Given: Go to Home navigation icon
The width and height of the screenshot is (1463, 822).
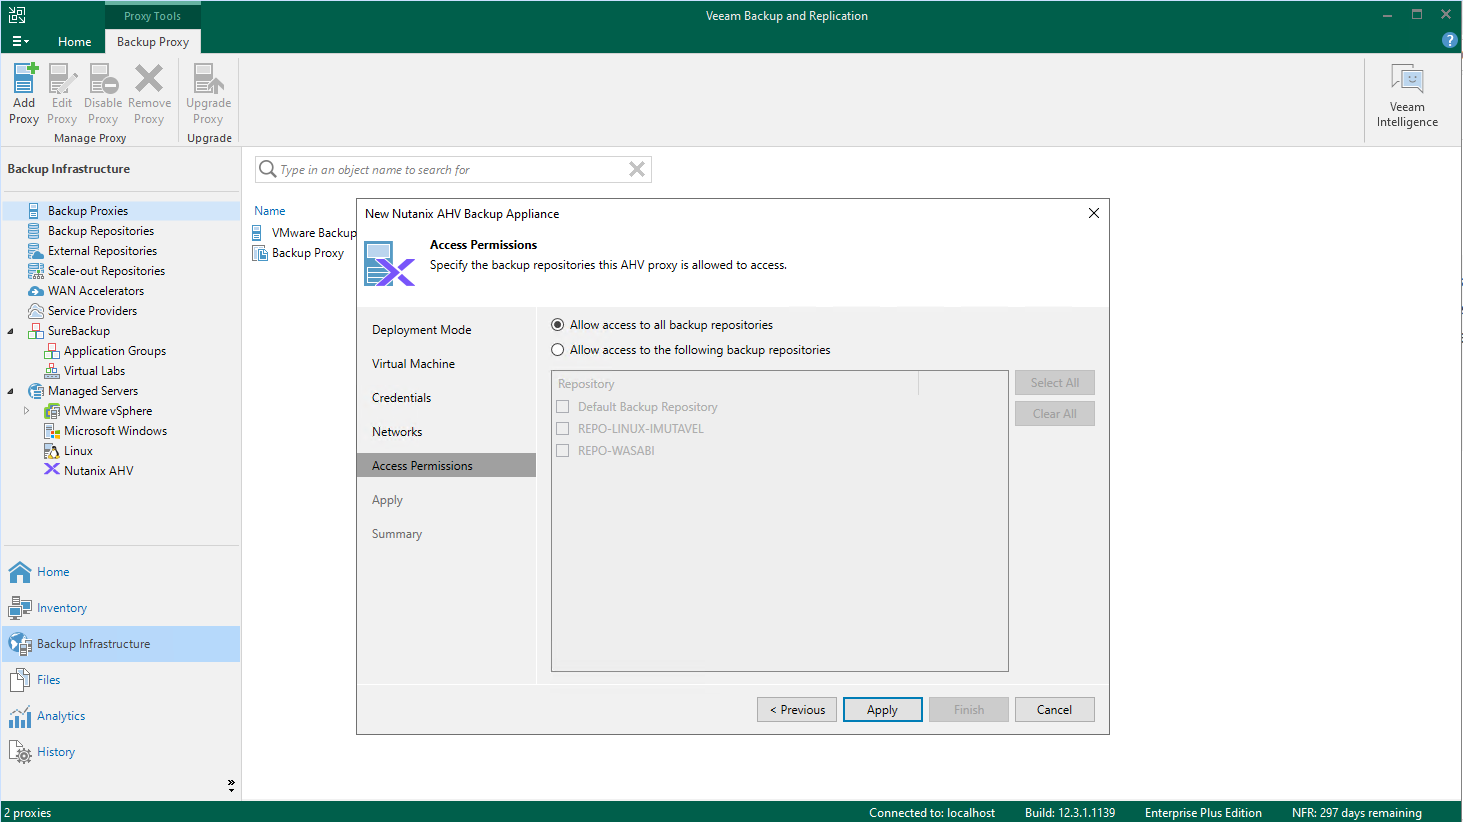Looking at the screenshot, I should (x=20, y=572).
